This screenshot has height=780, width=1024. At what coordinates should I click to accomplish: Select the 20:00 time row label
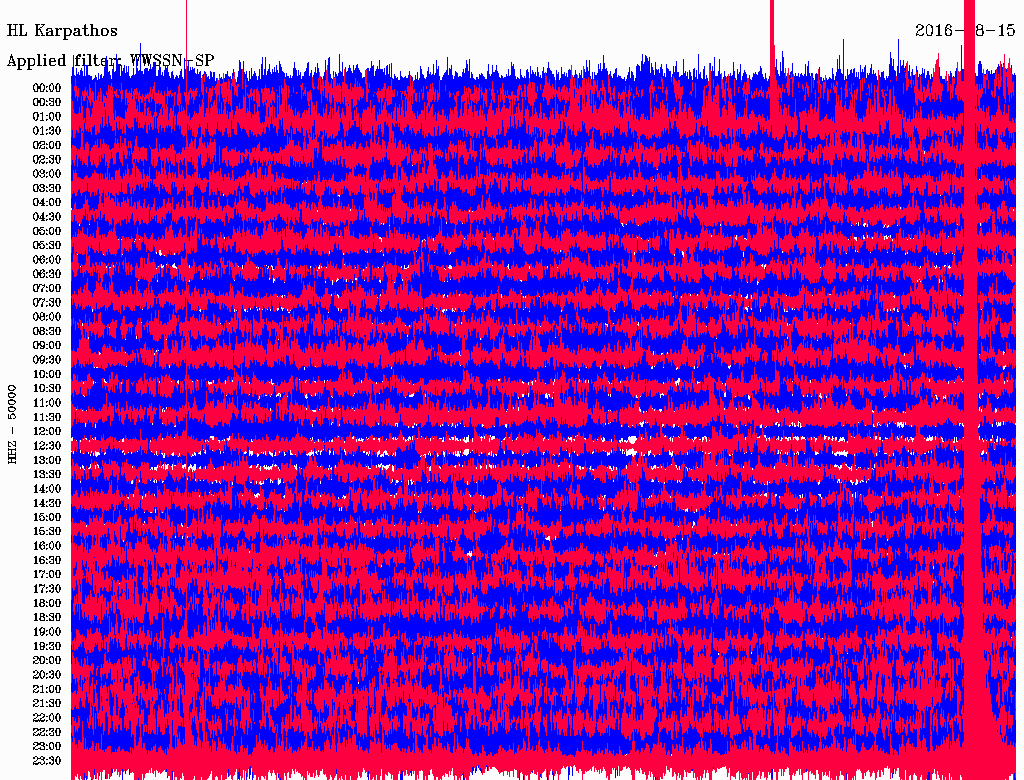[x=47, y=660]
